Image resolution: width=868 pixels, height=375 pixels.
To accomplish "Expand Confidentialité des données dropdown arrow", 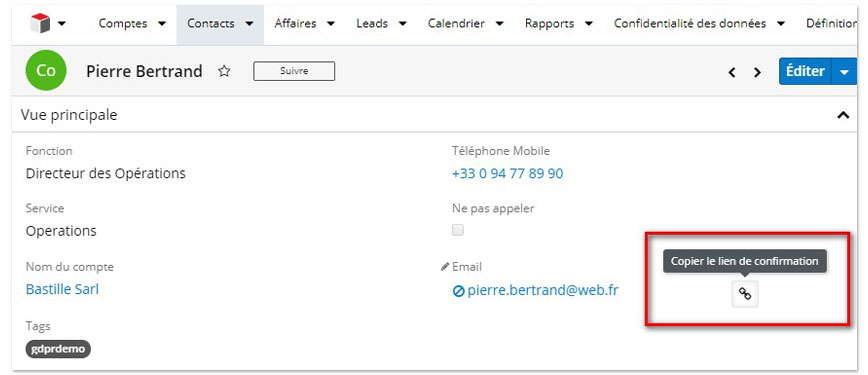I will (781, 24).
